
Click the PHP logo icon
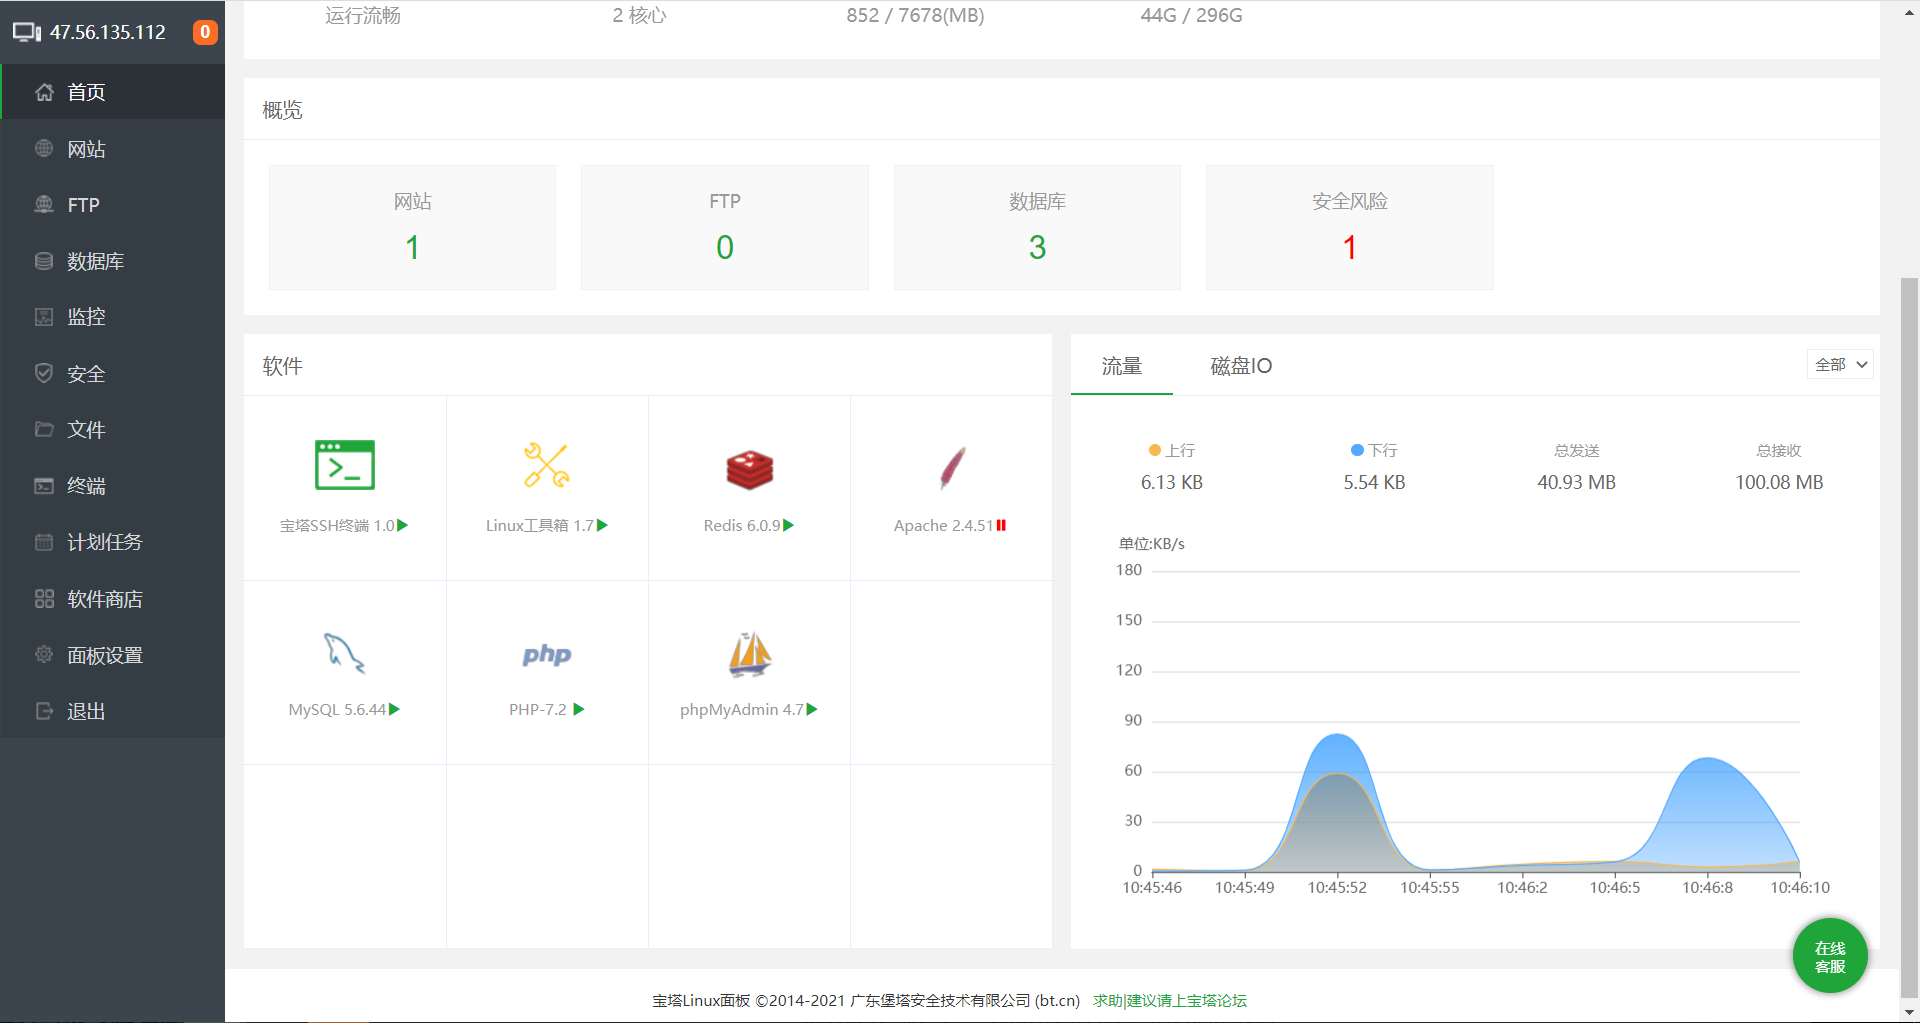(x=546, y=655)
